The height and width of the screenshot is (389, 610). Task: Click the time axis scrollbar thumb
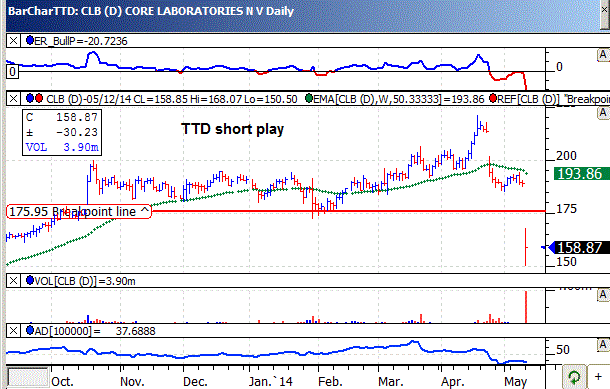28,377
